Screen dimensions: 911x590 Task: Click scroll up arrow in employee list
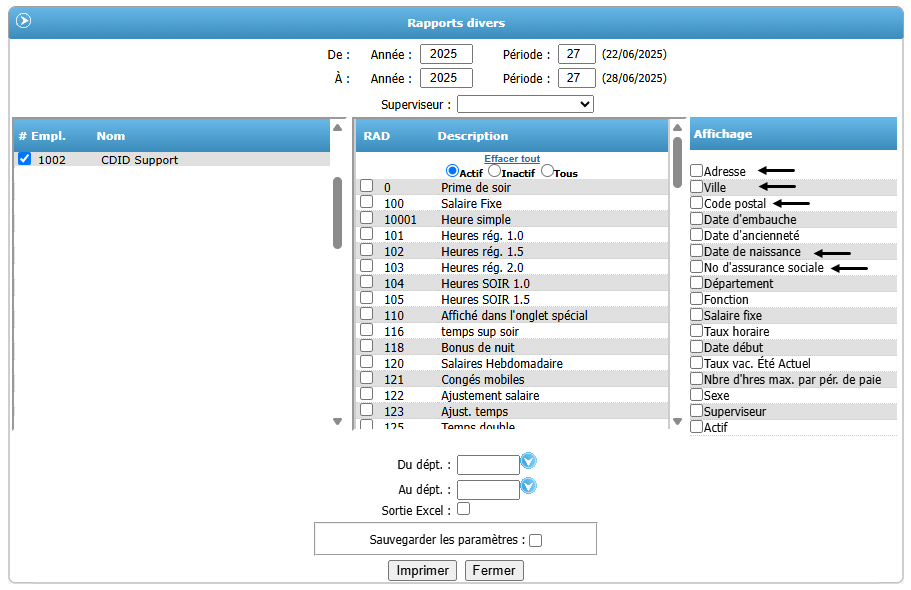point(337,128)
